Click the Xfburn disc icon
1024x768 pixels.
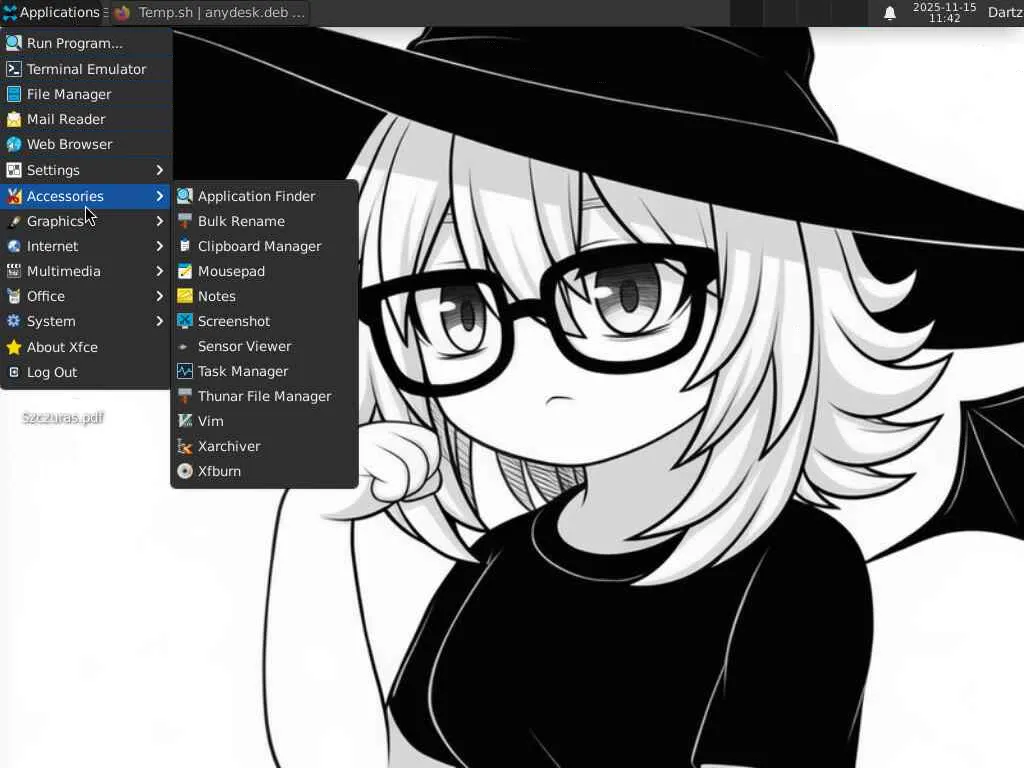pyautogui.click(x=185, y=471)
